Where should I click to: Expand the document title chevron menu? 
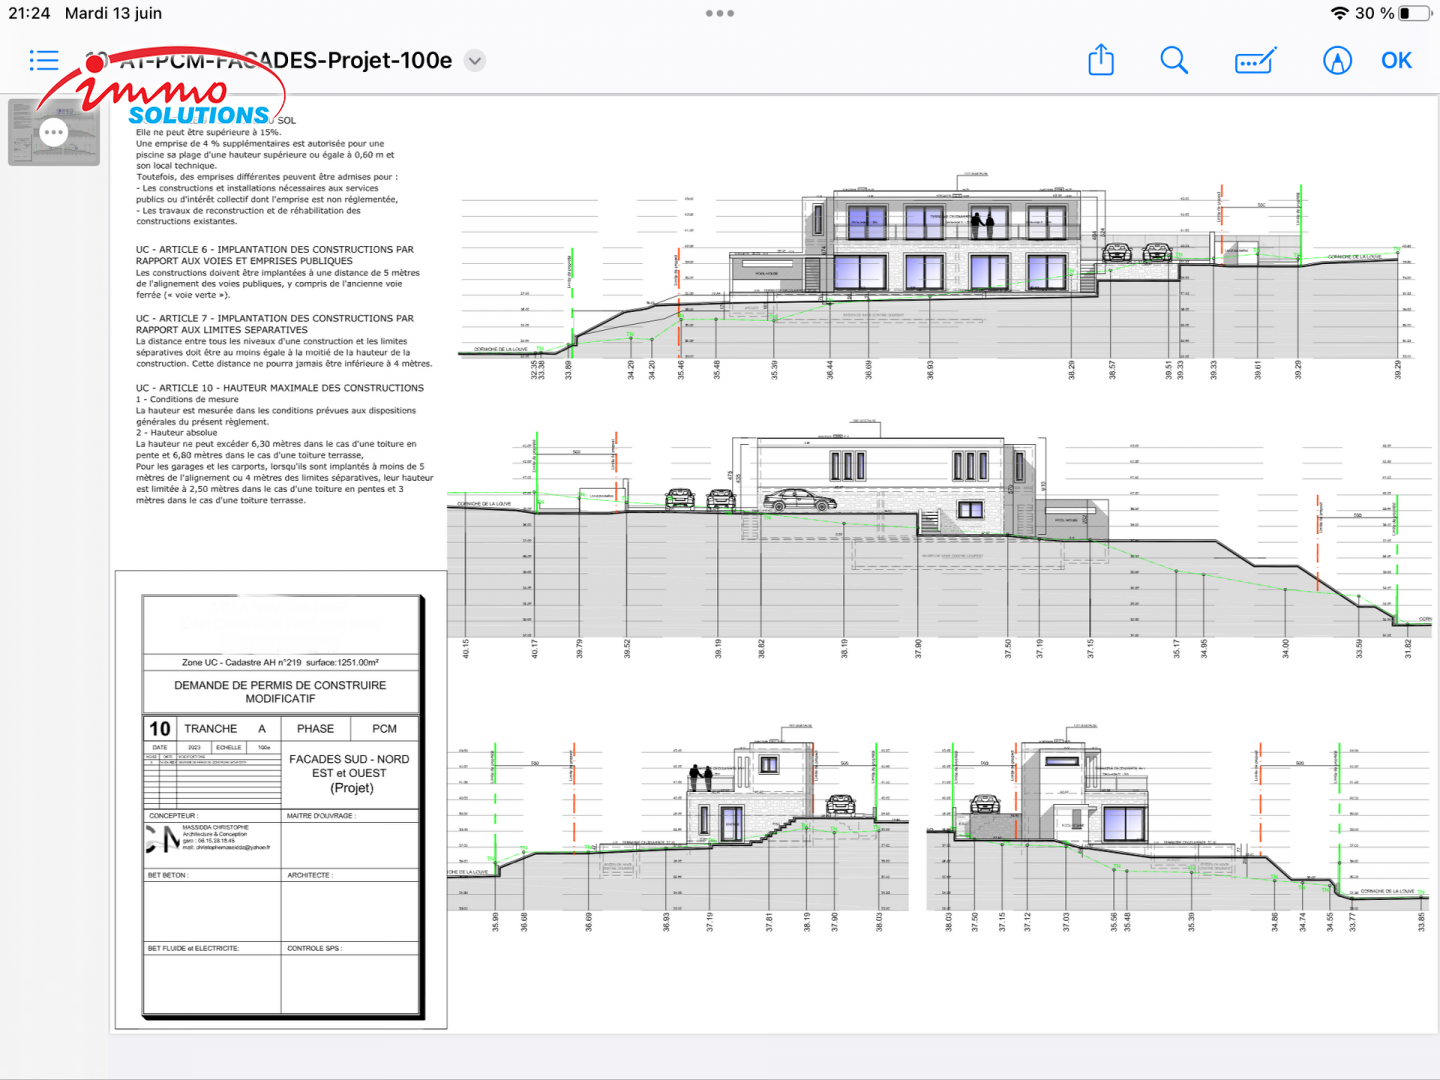[x=476, y=61]
